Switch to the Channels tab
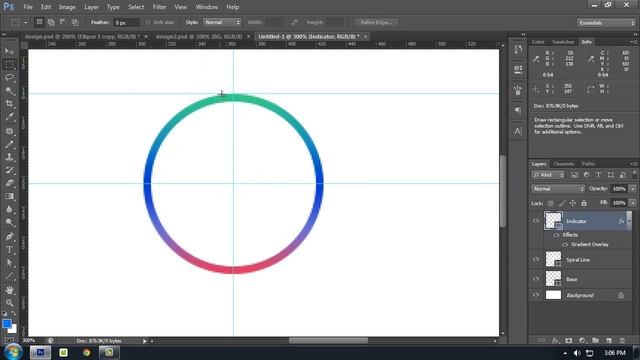Image resolution: width=640 pixels, height=360 pixels. click(x=564, y=164)
